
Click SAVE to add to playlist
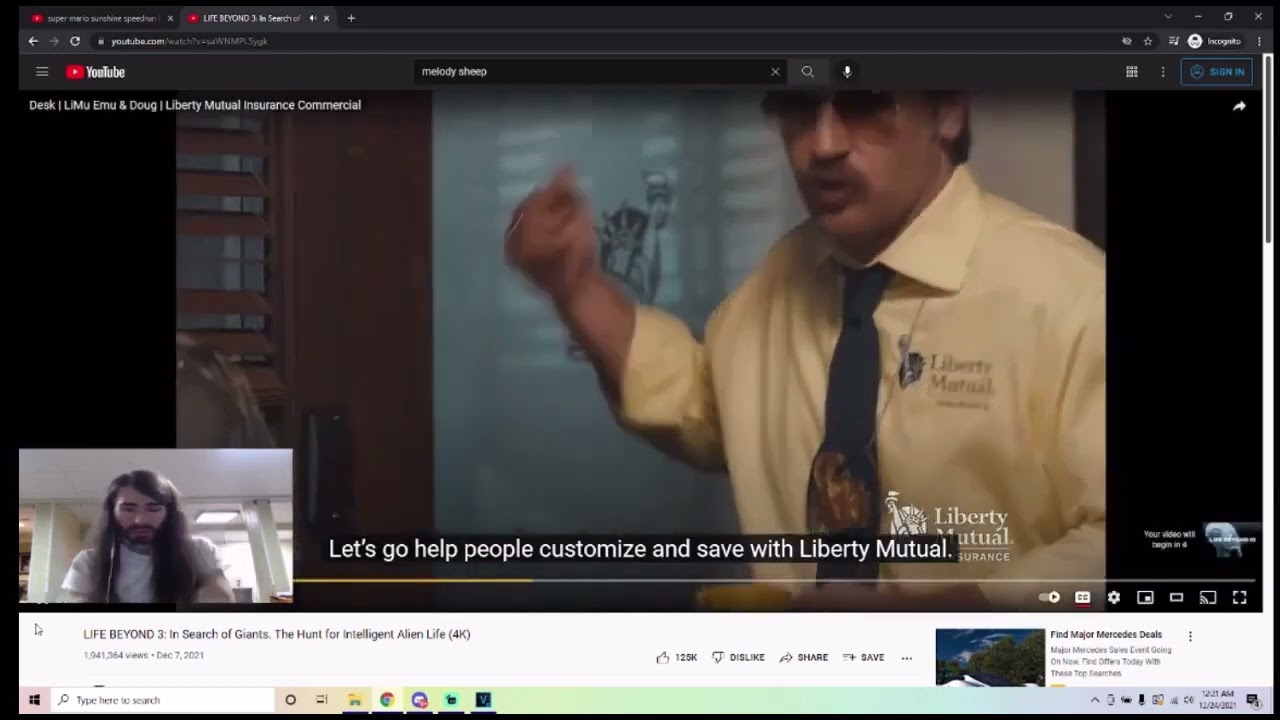click(863, 657)
